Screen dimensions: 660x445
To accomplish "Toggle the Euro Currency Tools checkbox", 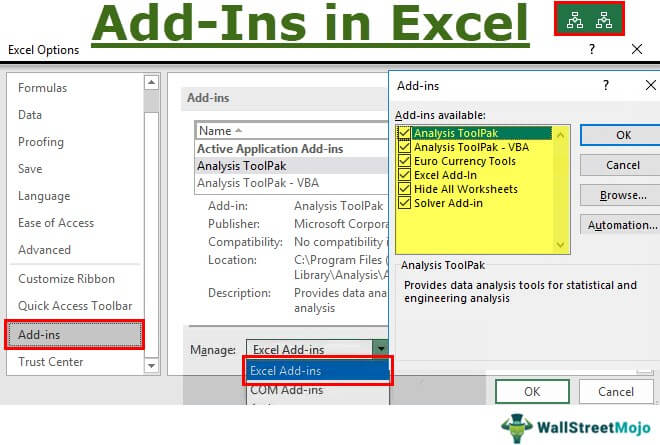I will [404, 161].
